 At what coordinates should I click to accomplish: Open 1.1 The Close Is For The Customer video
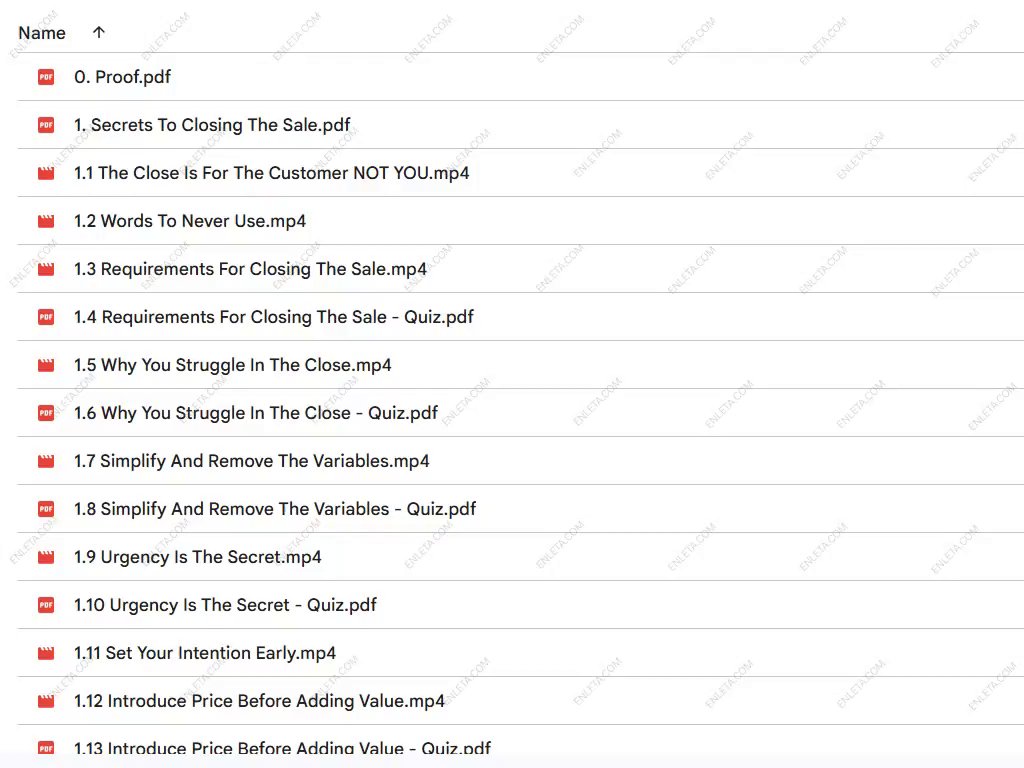271,173
